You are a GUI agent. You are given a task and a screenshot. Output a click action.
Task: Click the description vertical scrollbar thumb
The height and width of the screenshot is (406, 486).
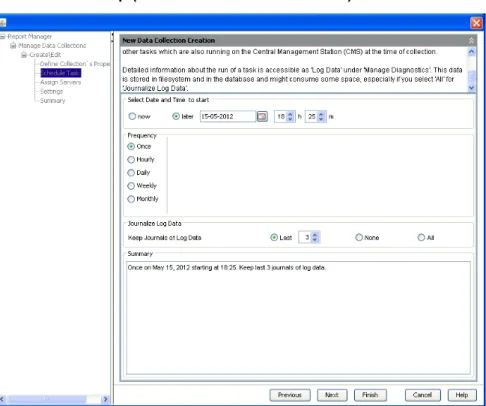471,77
